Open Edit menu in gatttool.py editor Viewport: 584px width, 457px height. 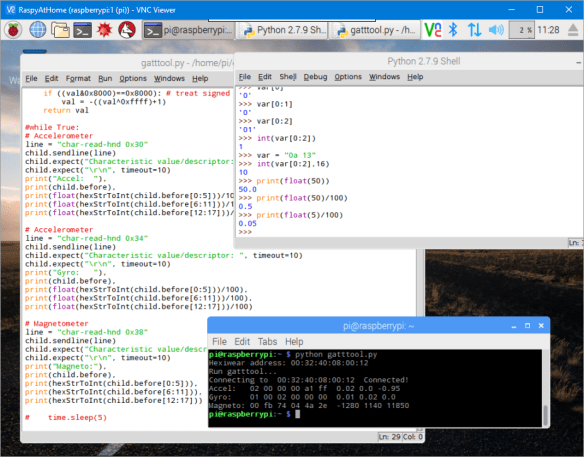[51, 78]
